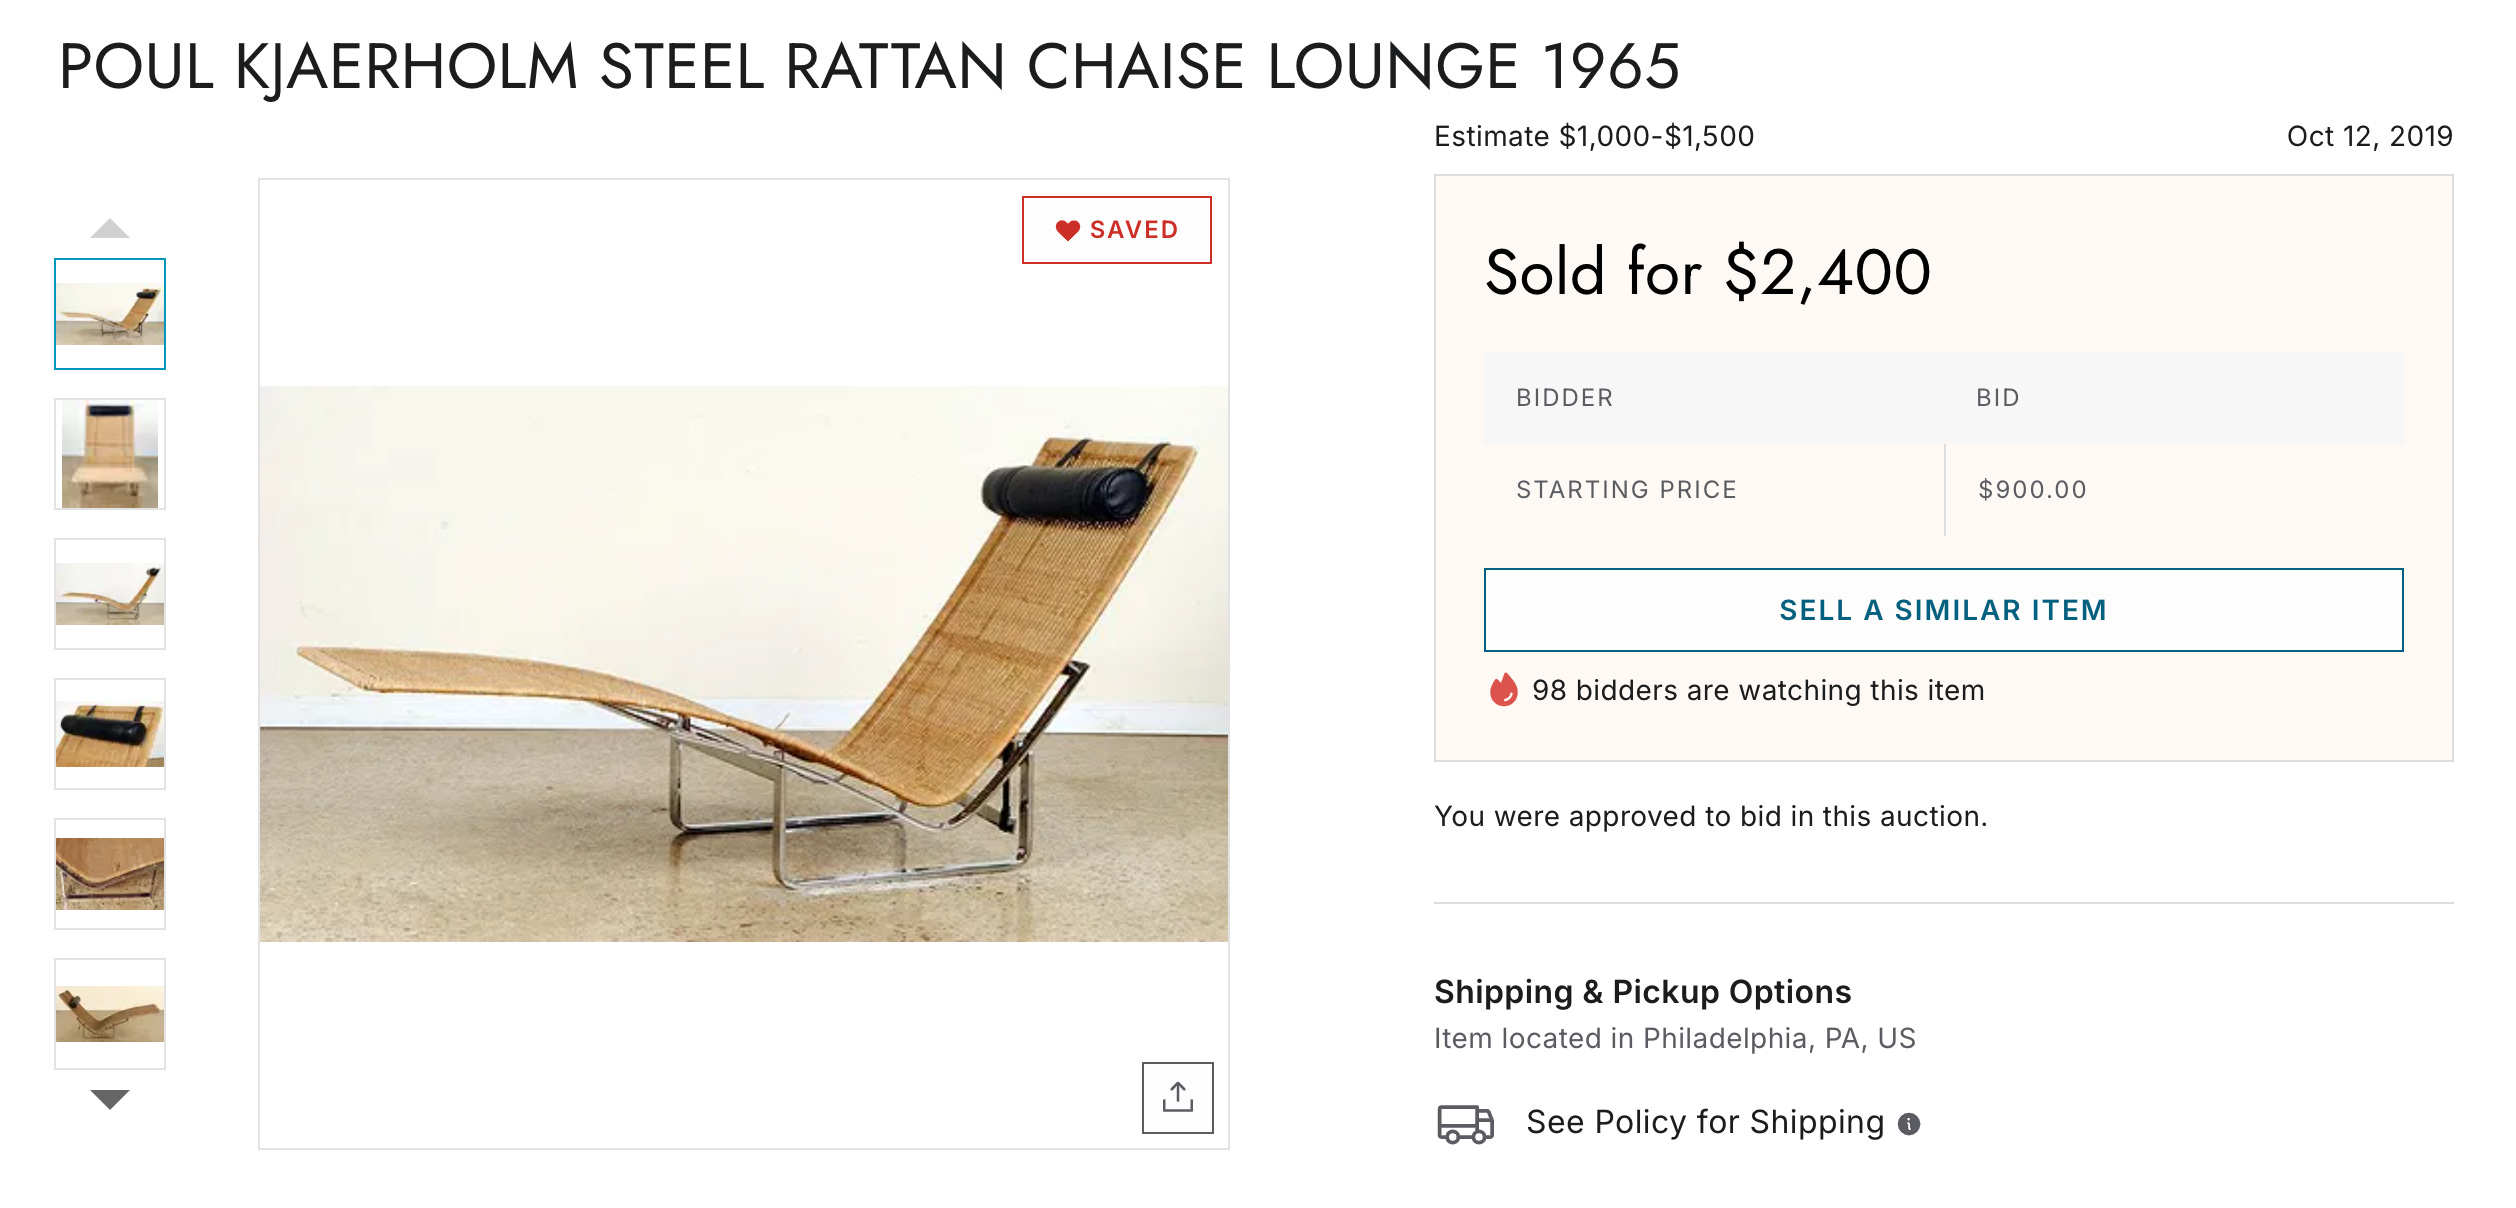Select the rattan seat detail thumbnail
The image size is (2516, 1208).
pos(110,874)
